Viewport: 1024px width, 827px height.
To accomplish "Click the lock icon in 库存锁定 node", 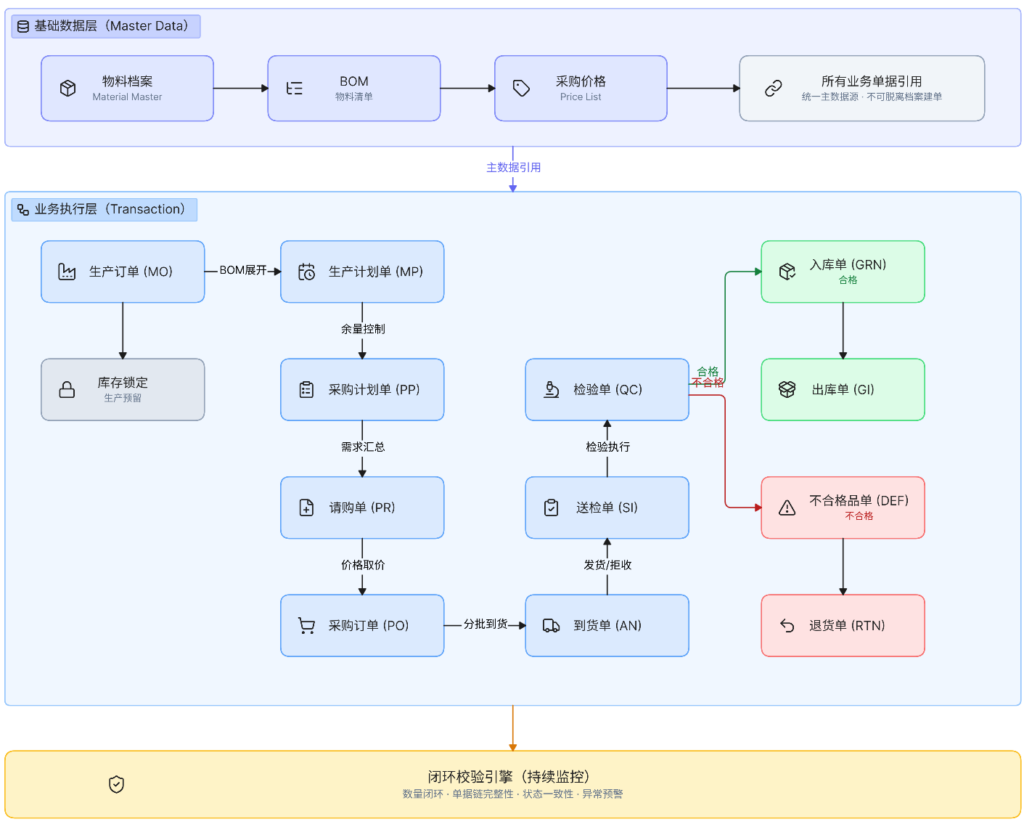I will (x=67, y=390).
